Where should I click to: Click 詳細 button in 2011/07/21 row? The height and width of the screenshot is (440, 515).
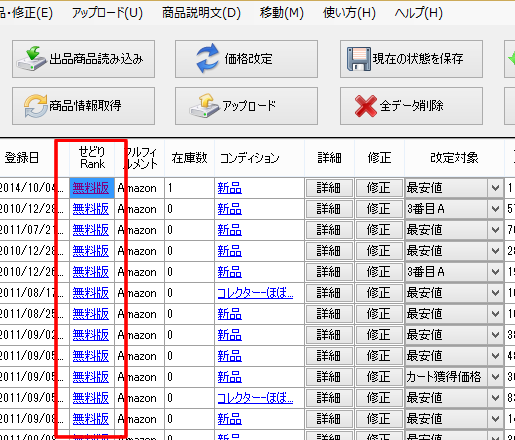pyautogui.click(x=329, y=230)
